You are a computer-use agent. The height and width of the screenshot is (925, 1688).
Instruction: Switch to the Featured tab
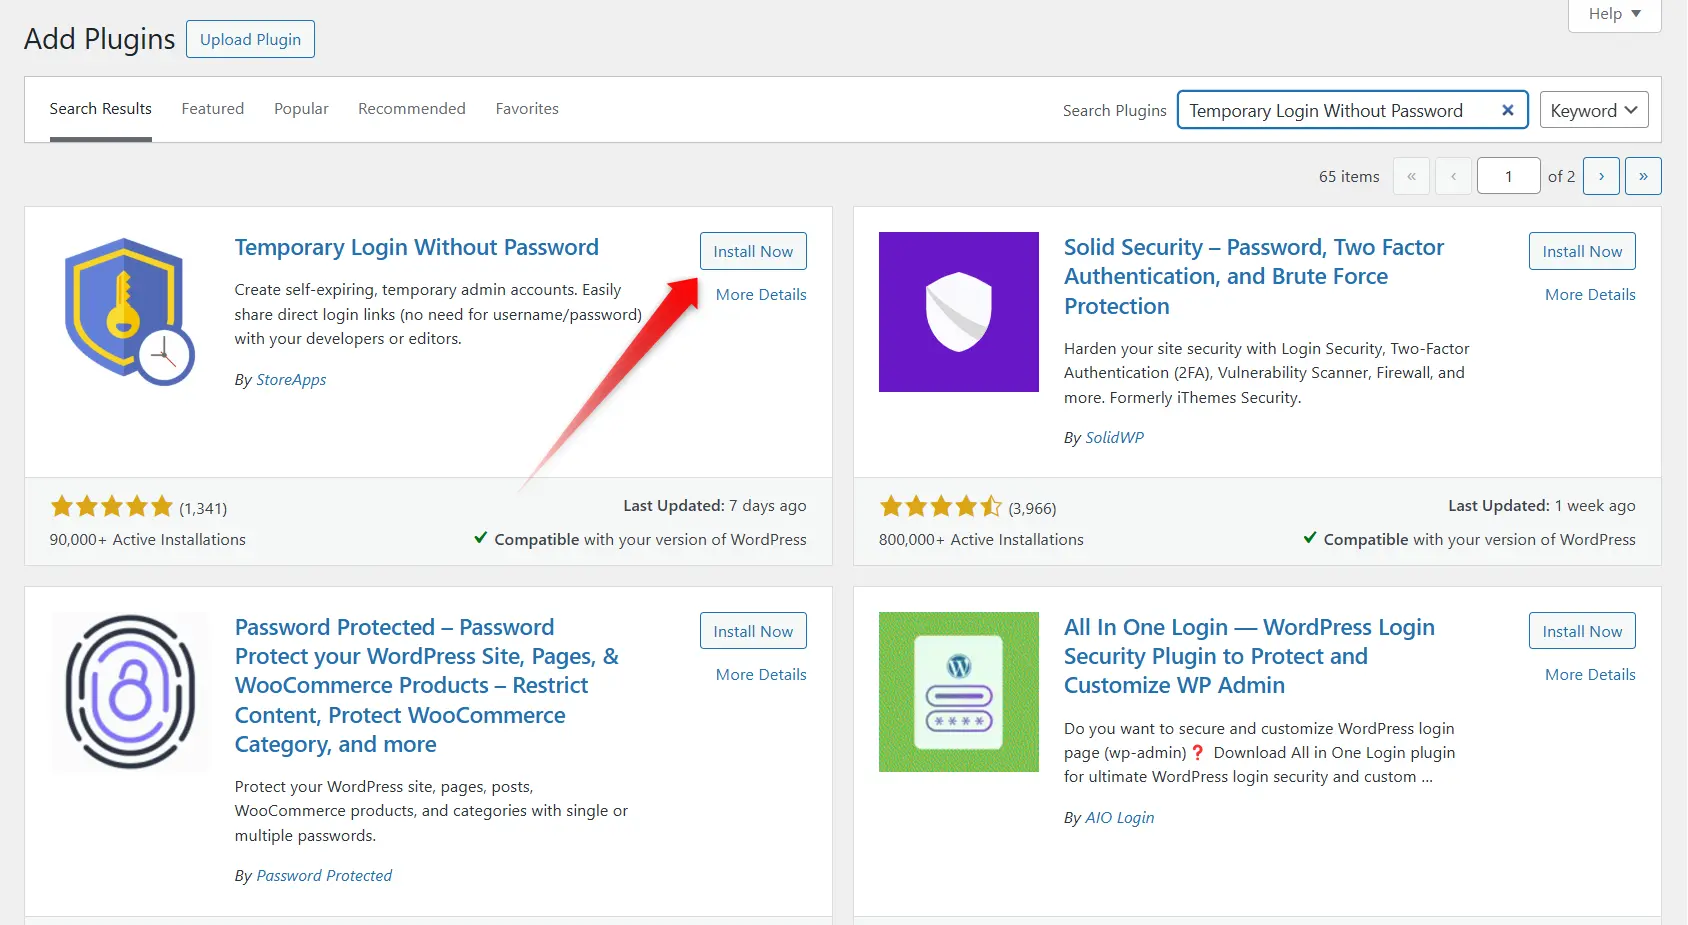(212, 109)
